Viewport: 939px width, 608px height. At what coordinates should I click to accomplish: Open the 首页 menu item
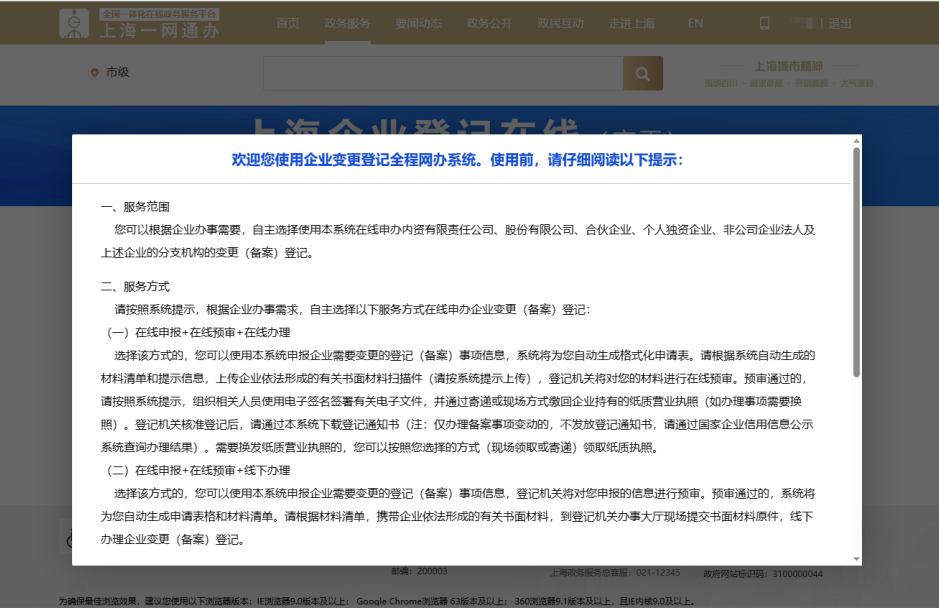287,24
